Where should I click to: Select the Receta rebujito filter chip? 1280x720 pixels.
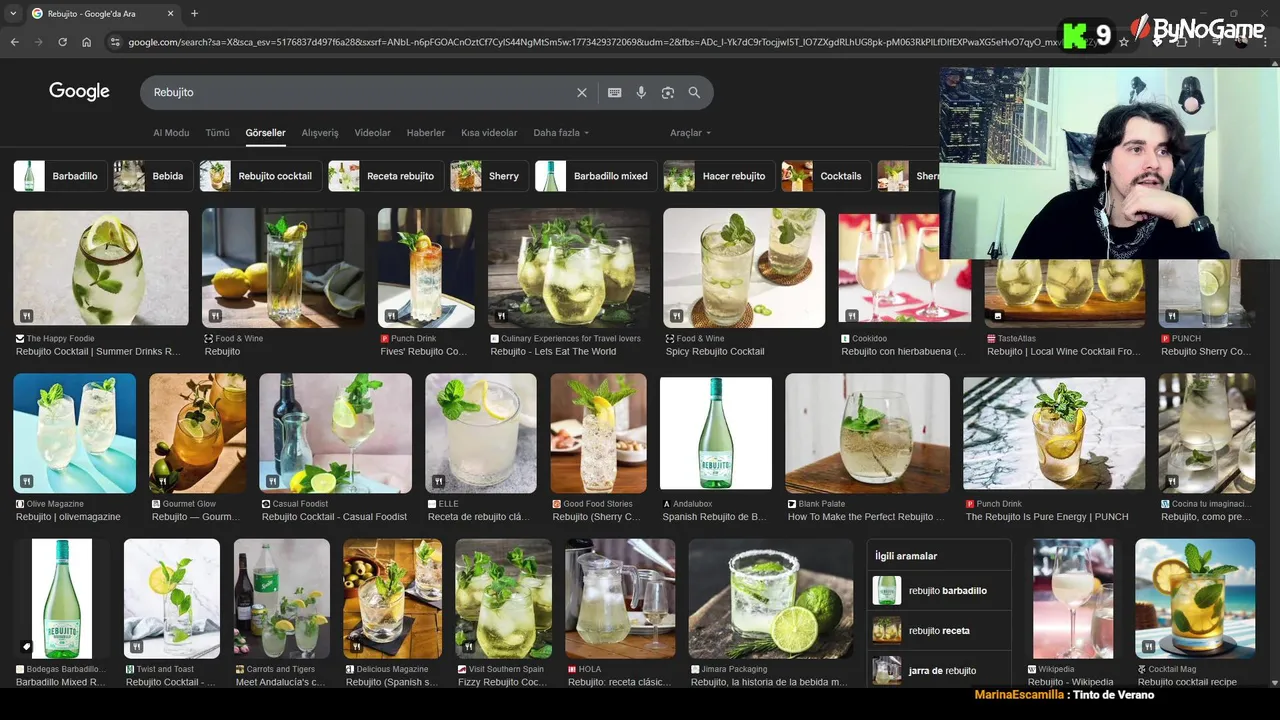(x=385, y=176)
